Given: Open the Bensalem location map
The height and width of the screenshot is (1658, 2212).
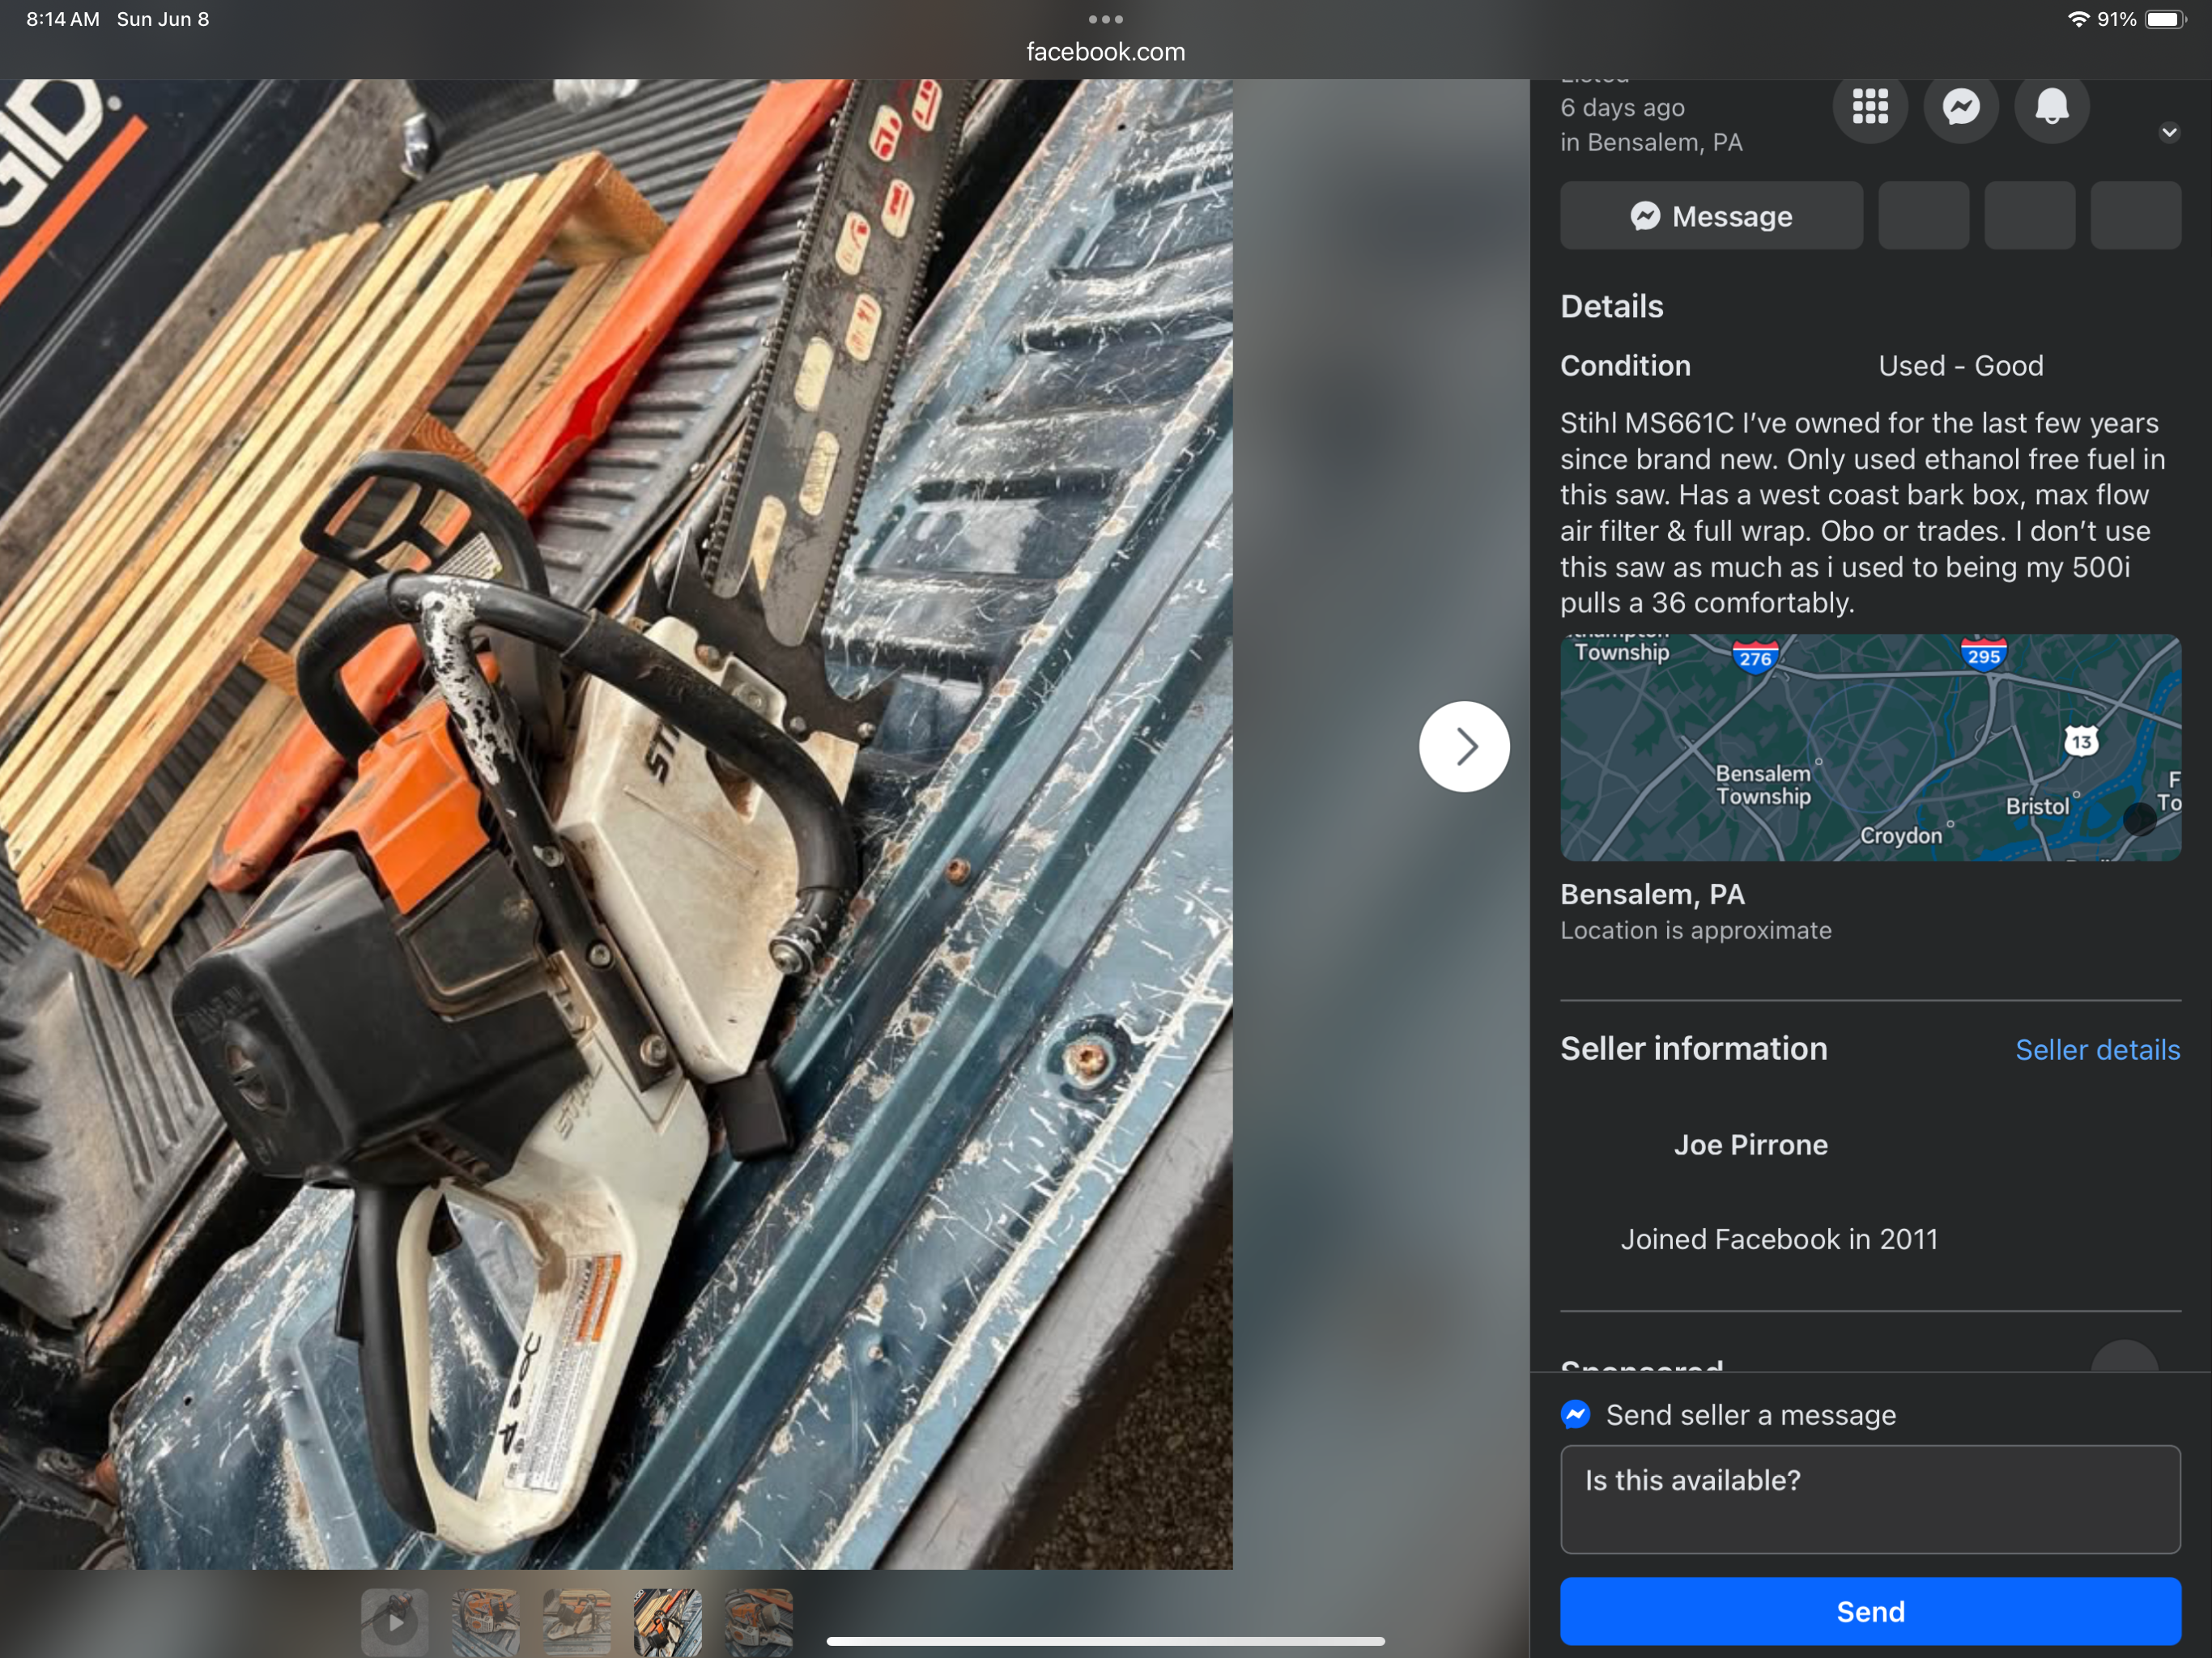Looking at the screenshot, I should (x=1870, y=748).
